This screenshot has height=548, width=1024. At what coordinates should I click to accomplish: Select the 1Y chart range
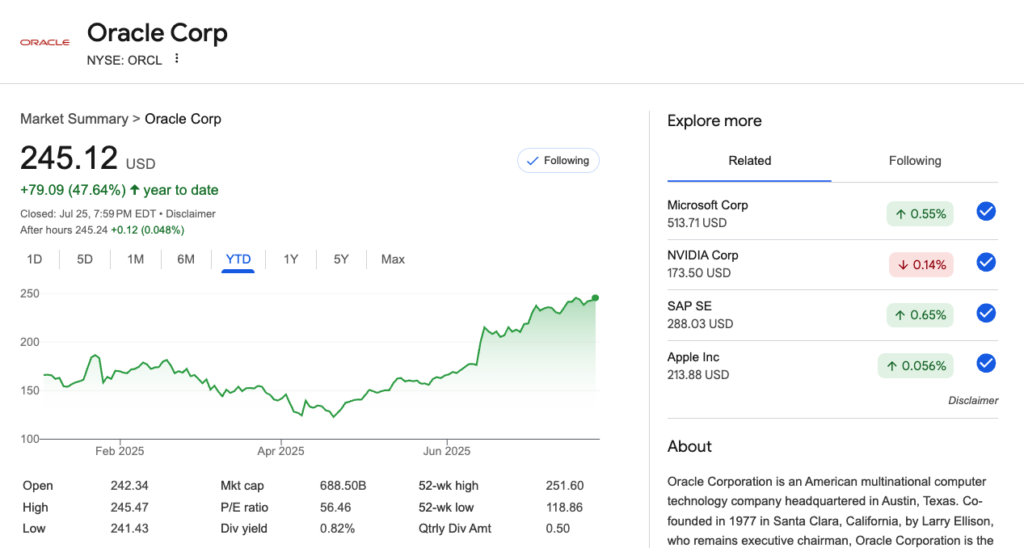291,259
